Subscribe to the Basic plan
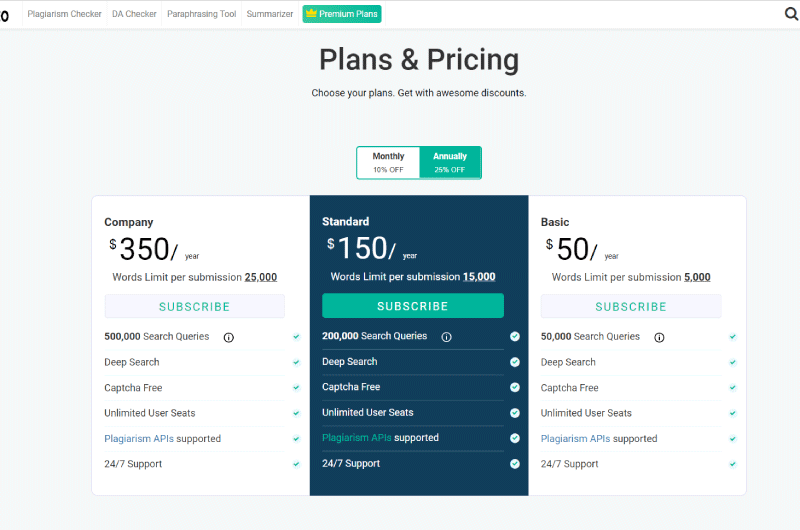Image resolution: width=800 pixels, height=530 pixels. [x=631, y=307]
